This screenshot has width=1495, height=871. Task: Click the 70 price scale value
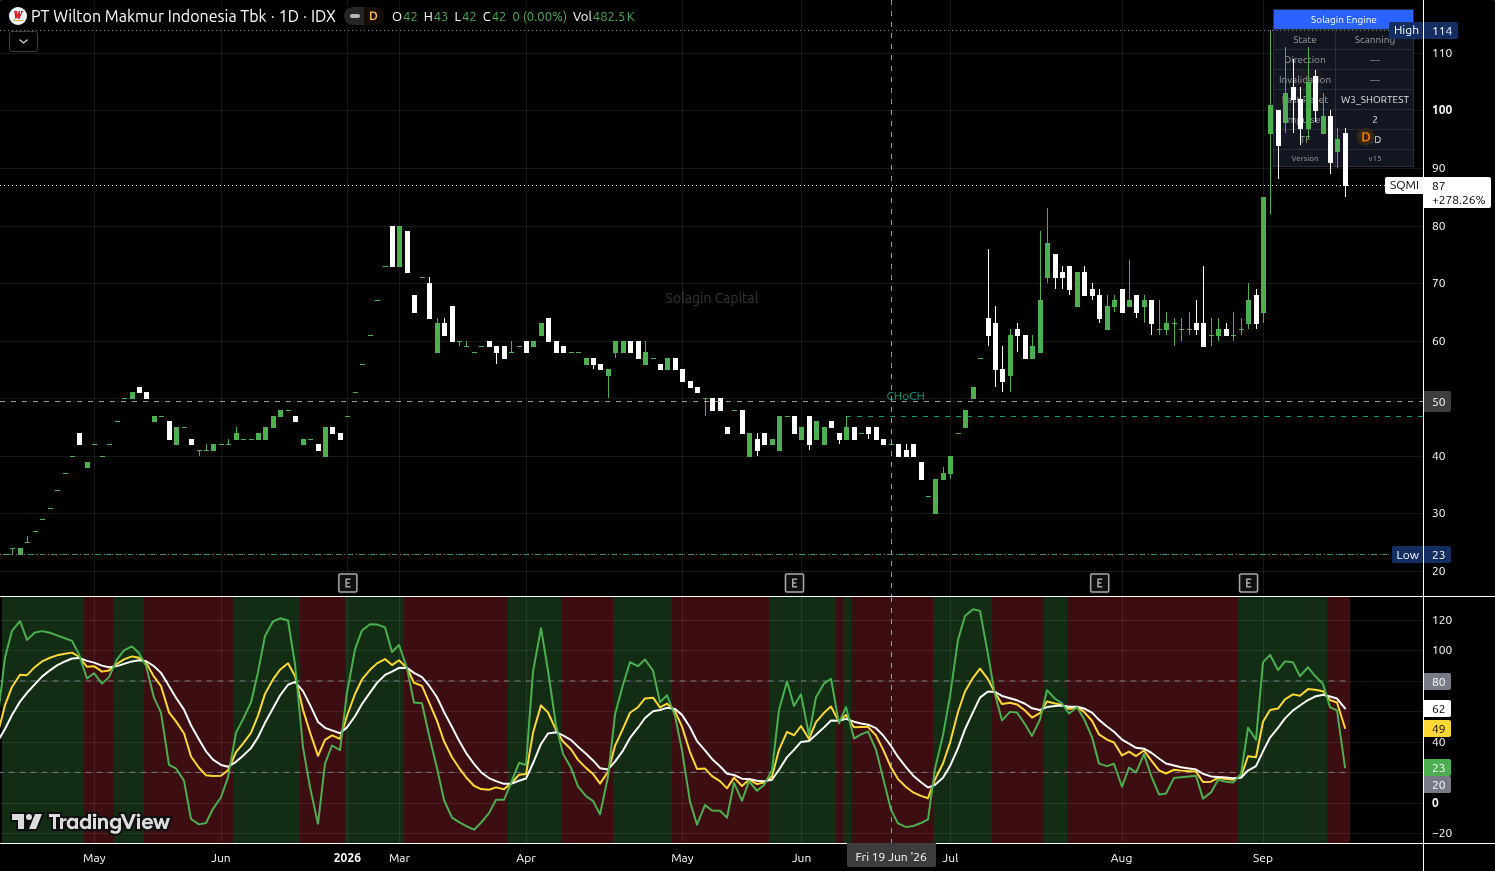[x=1438, y=283]
